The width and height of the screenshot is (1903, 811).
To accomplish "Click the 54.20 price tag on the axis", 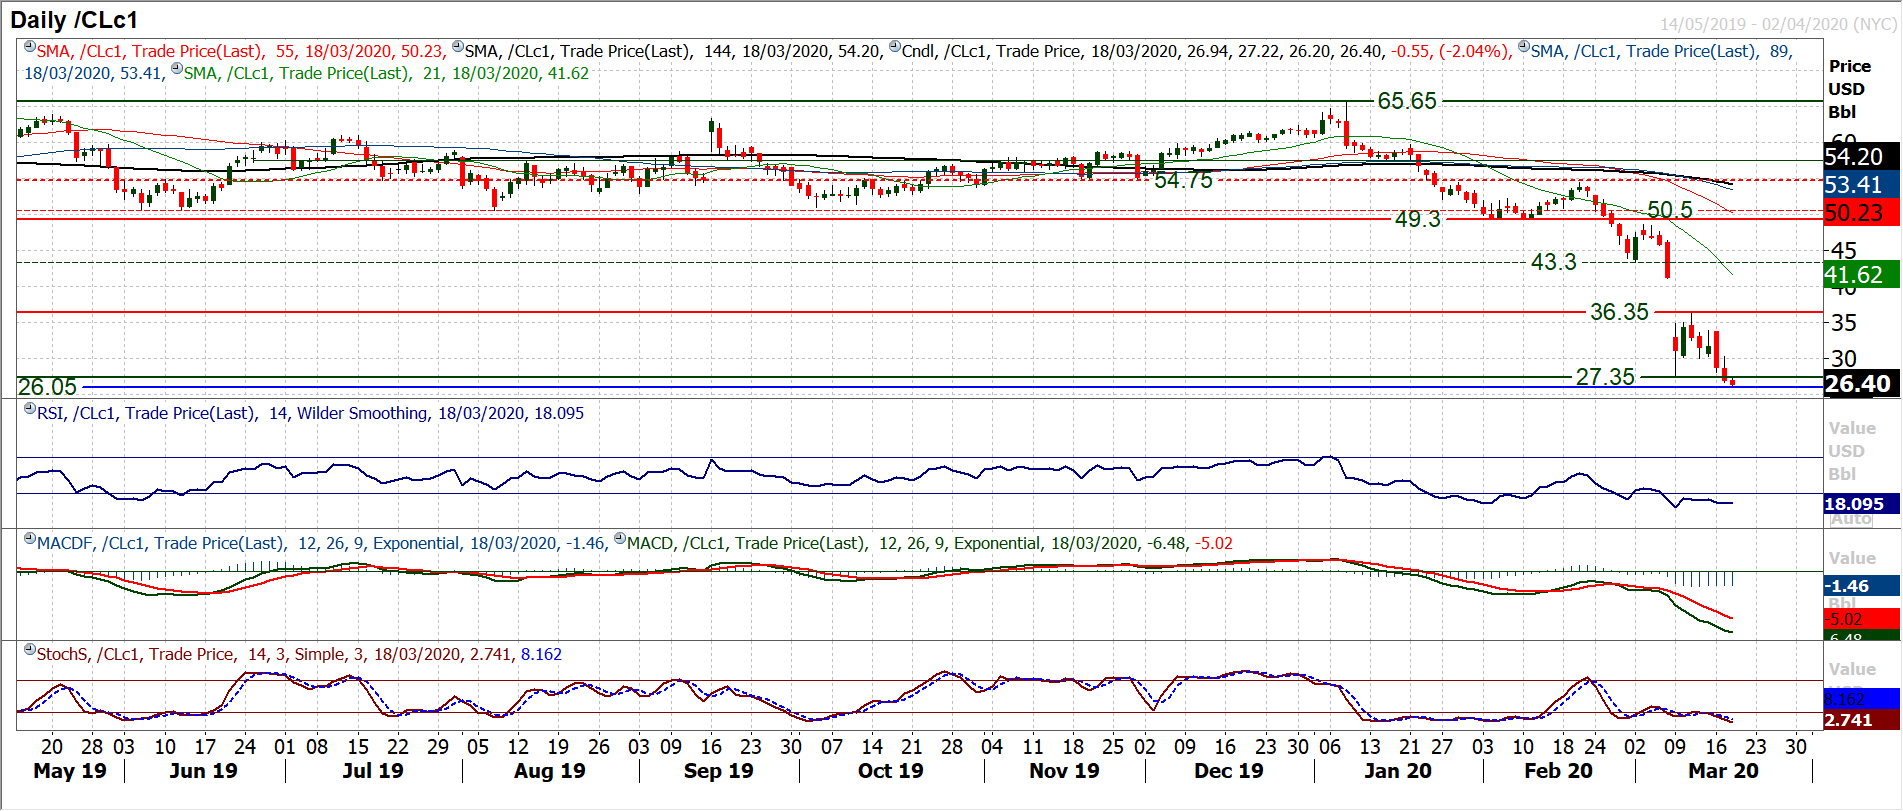I will (1861, 157).
